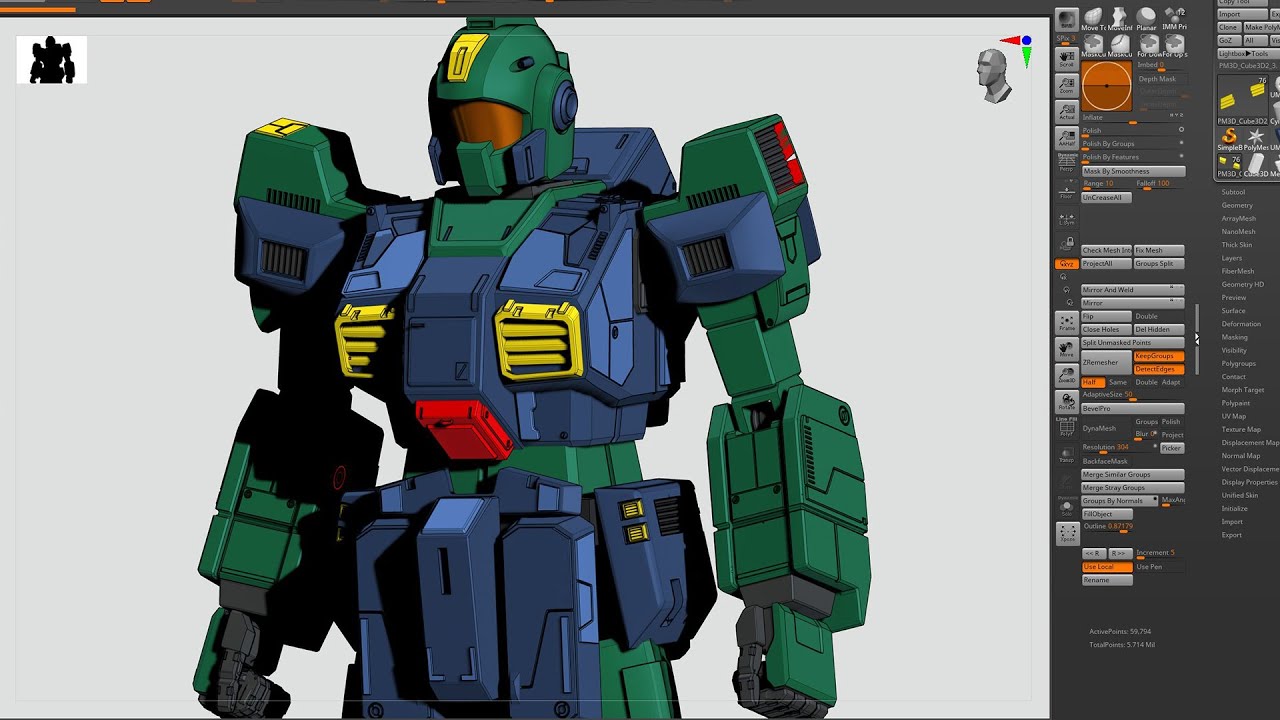1280x720 pixels.
Task: Toggle the Transp transparency icon
Action: tap(1067, 455)
